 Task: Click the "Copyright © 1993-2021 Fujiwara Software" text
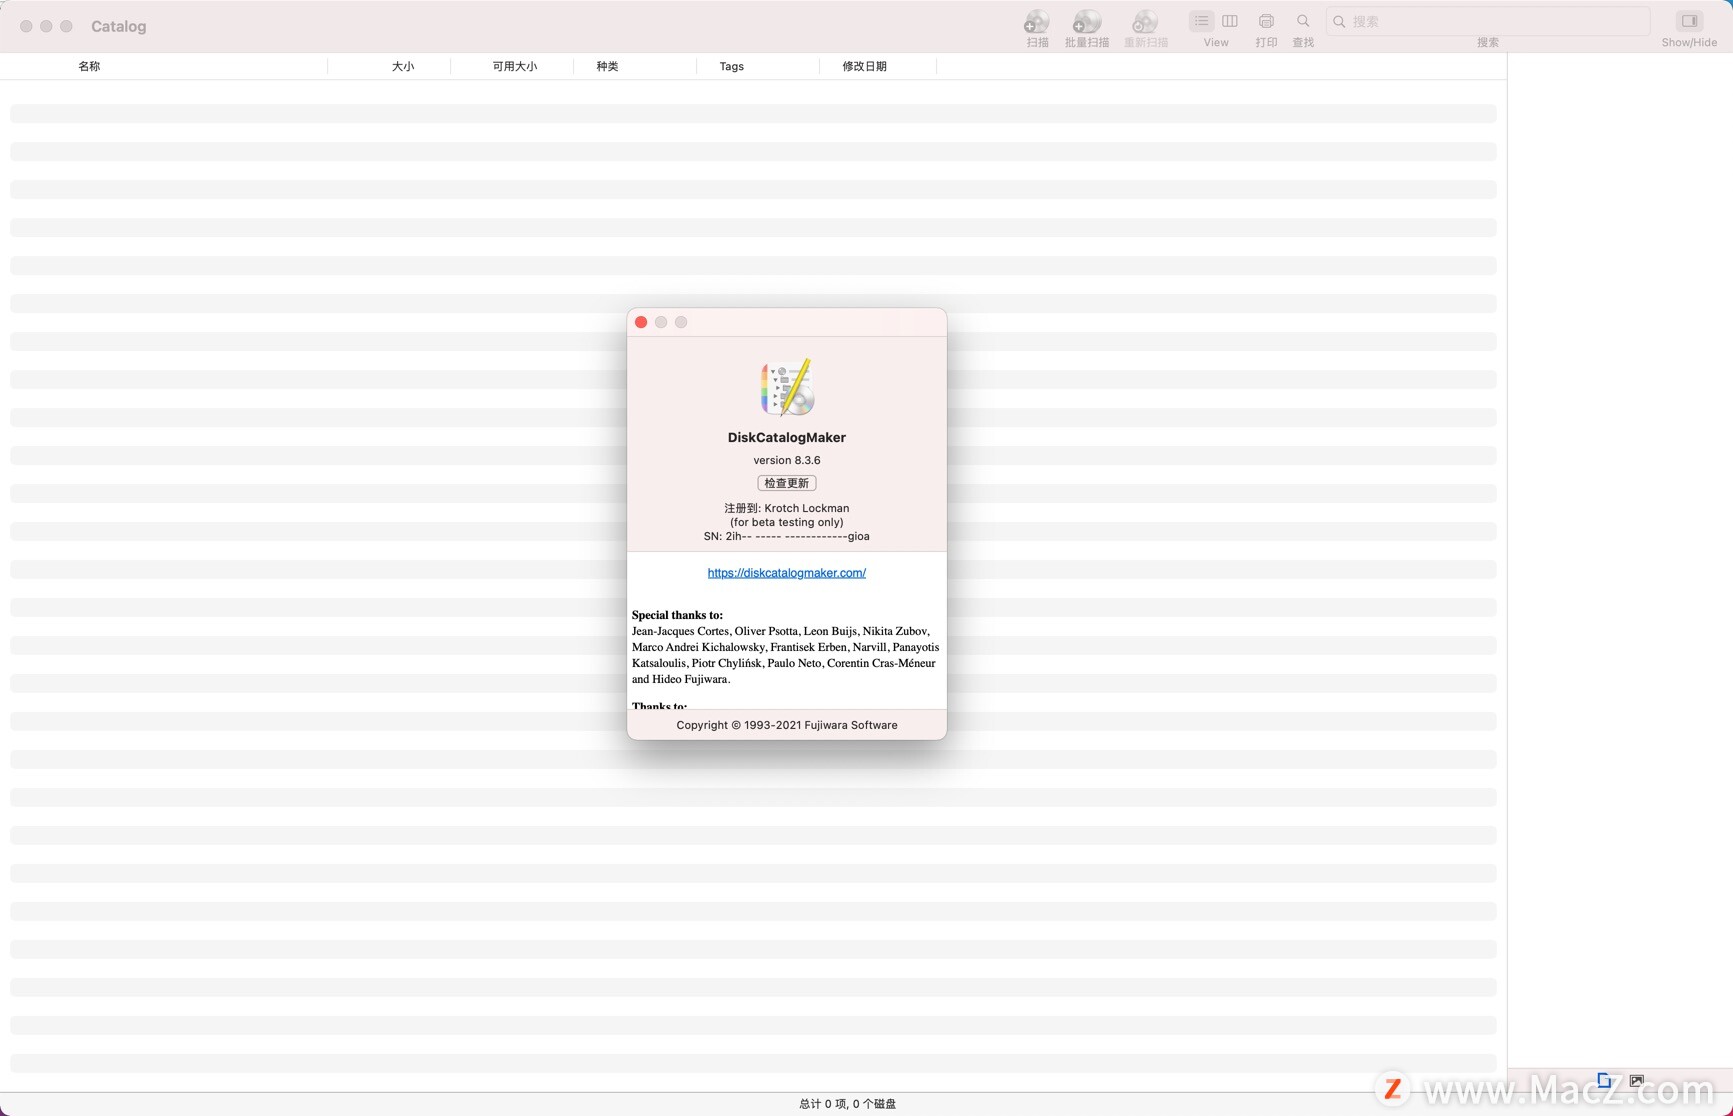click(x=787, y=725)
